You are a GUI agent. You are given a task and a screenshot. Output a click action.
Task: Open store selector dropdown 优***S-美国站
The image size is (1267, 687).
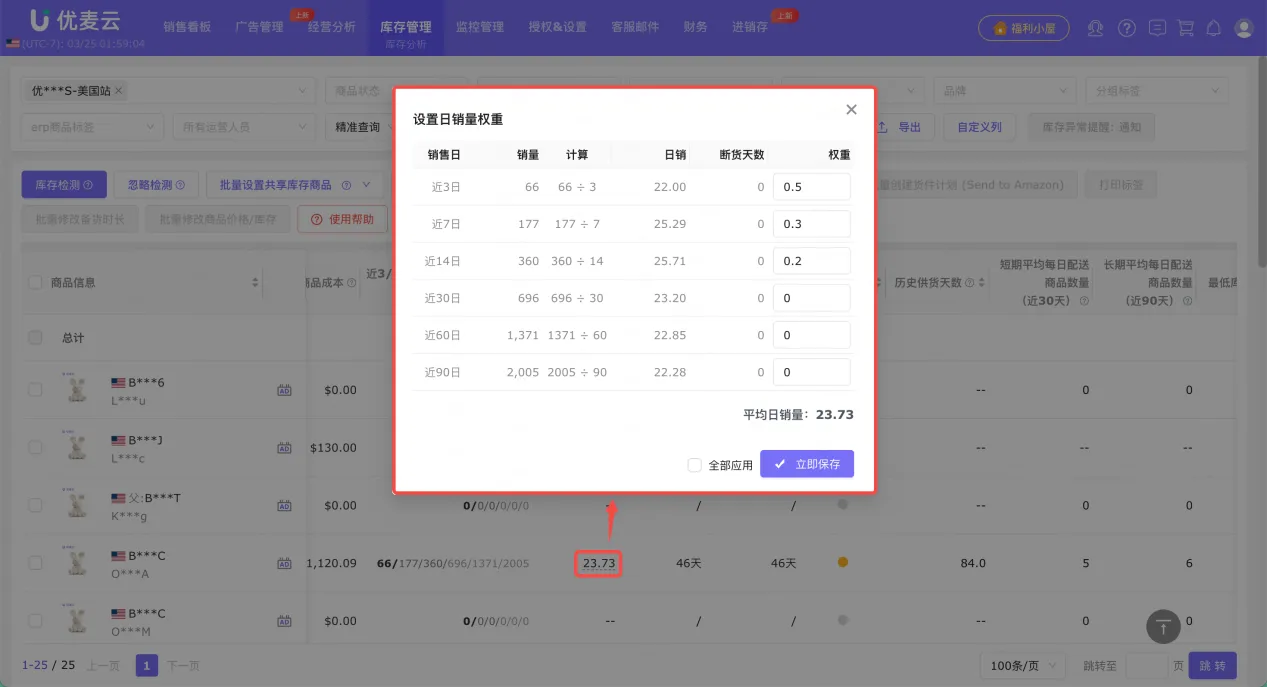click(x=168, y=91)
